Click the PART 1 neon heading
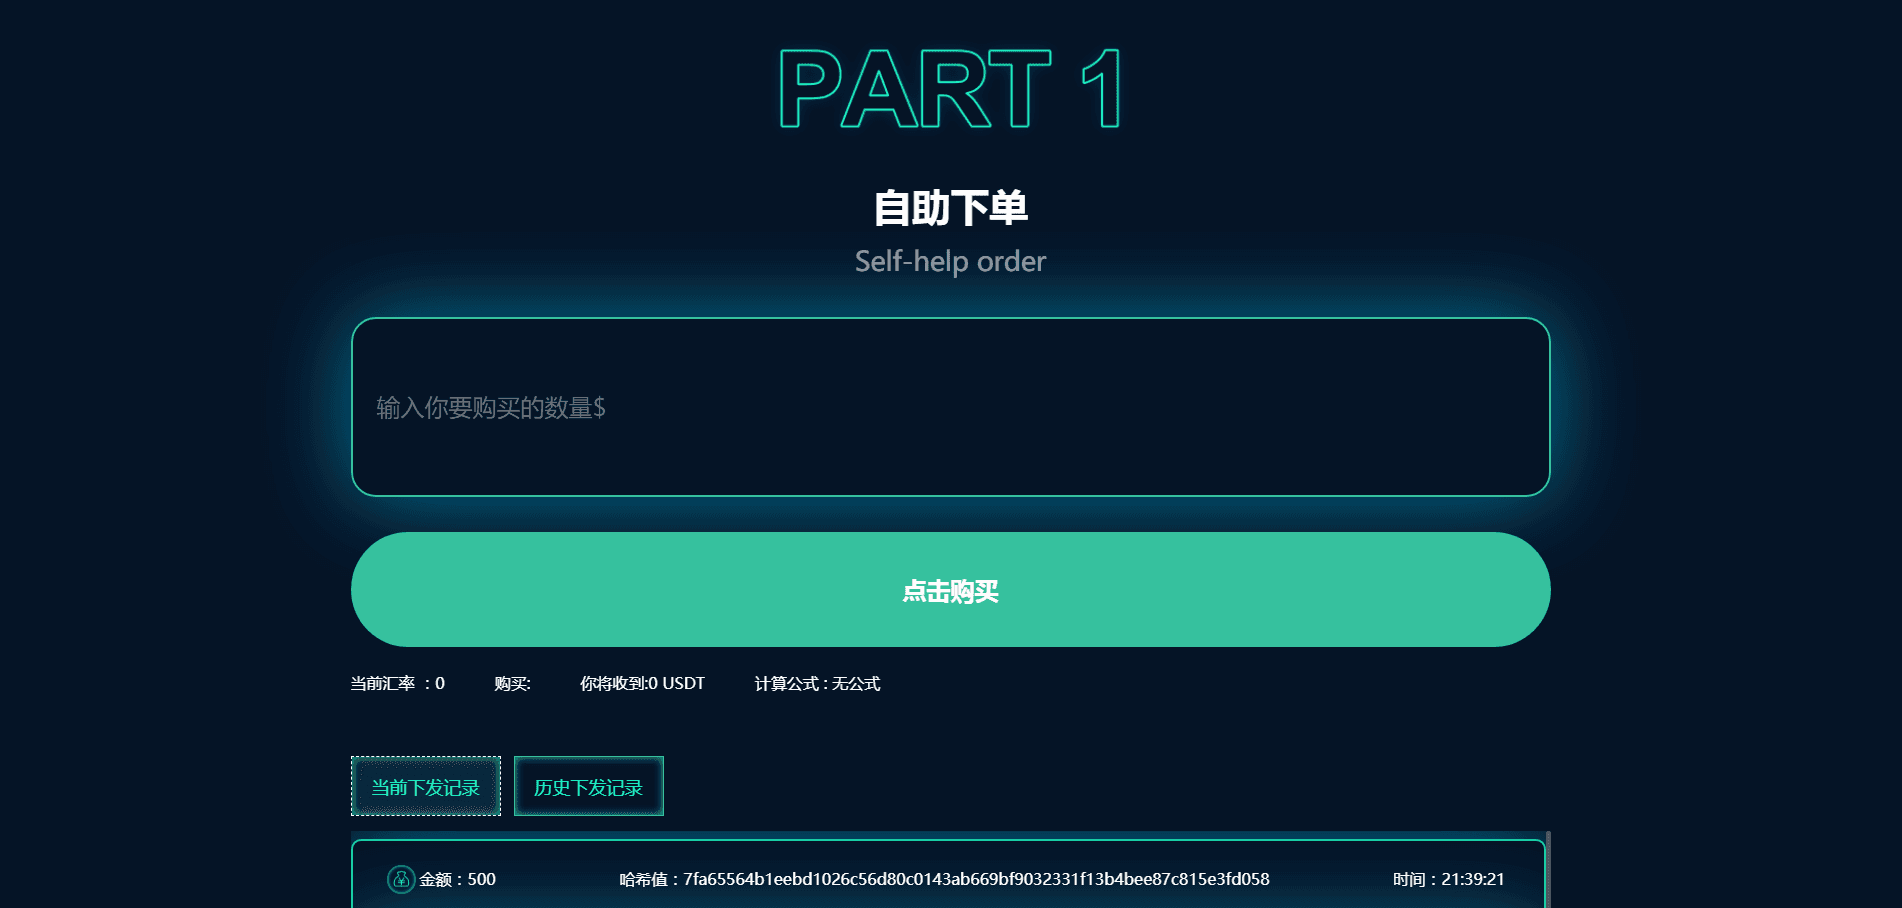This screenshot has width=1902, height=908. [x=950, y=89]
